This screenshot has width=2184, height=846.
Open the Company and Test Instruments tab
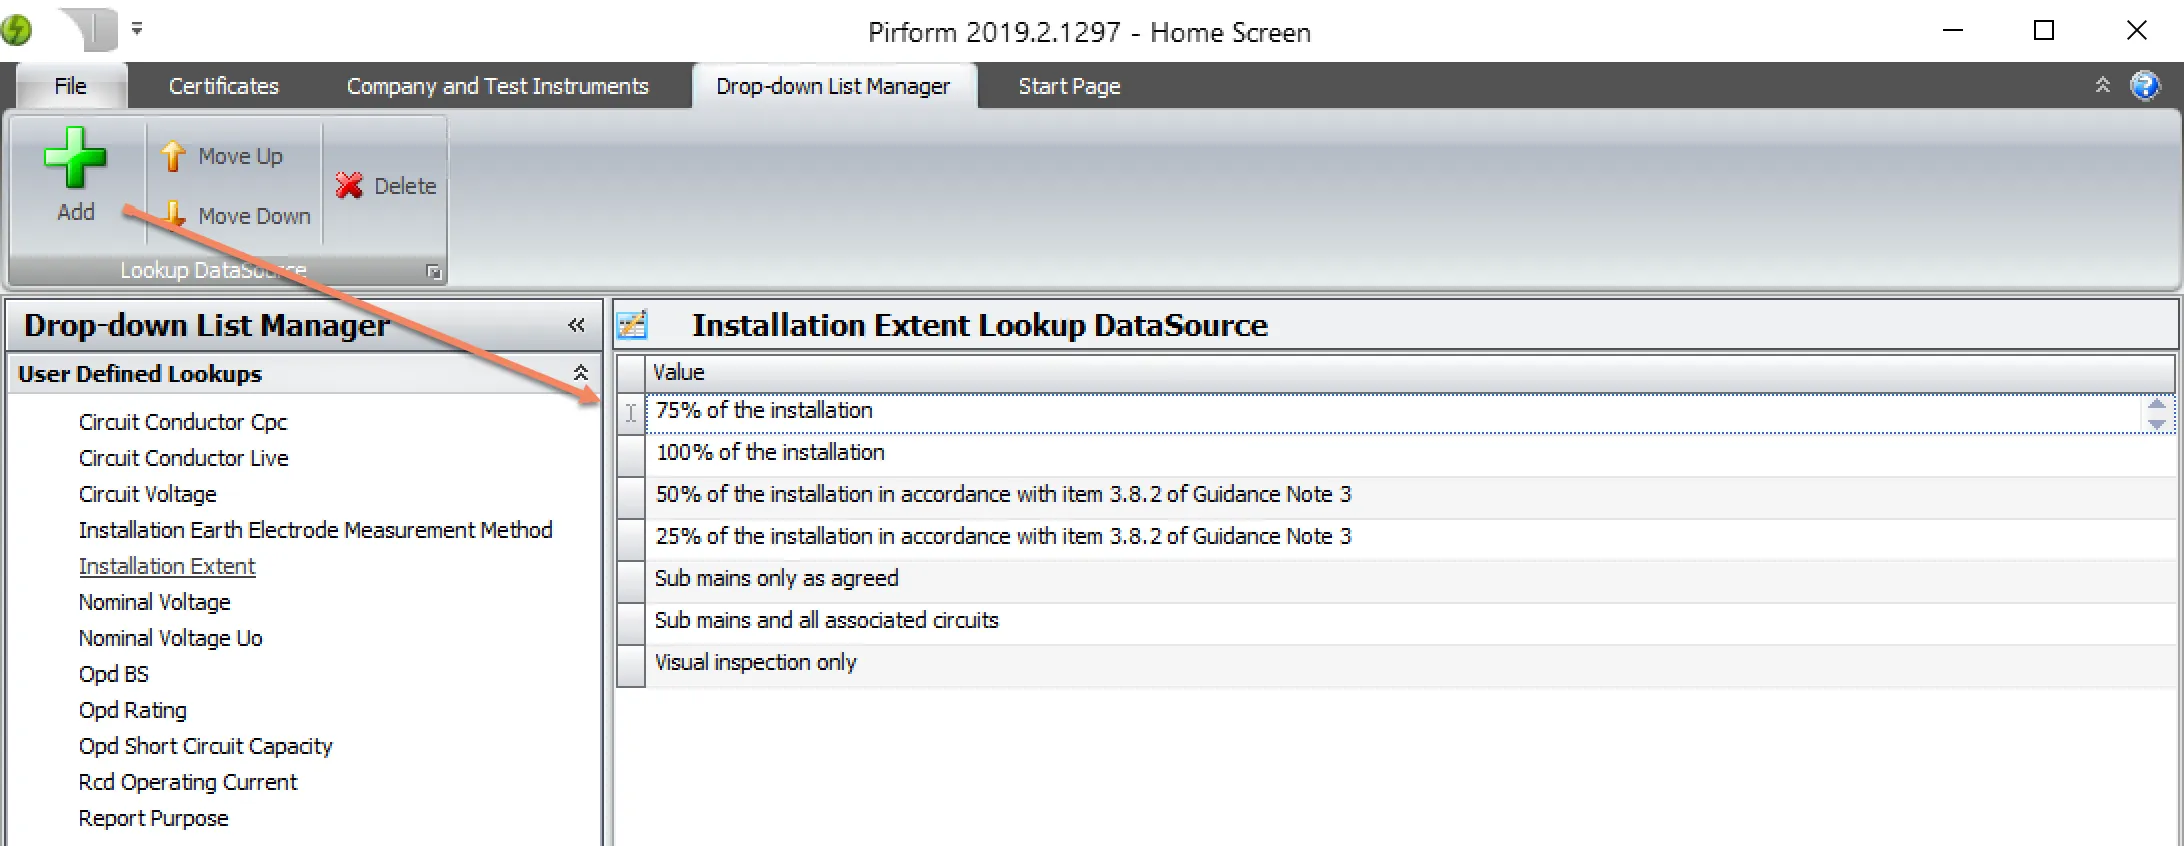click(497, 86)
